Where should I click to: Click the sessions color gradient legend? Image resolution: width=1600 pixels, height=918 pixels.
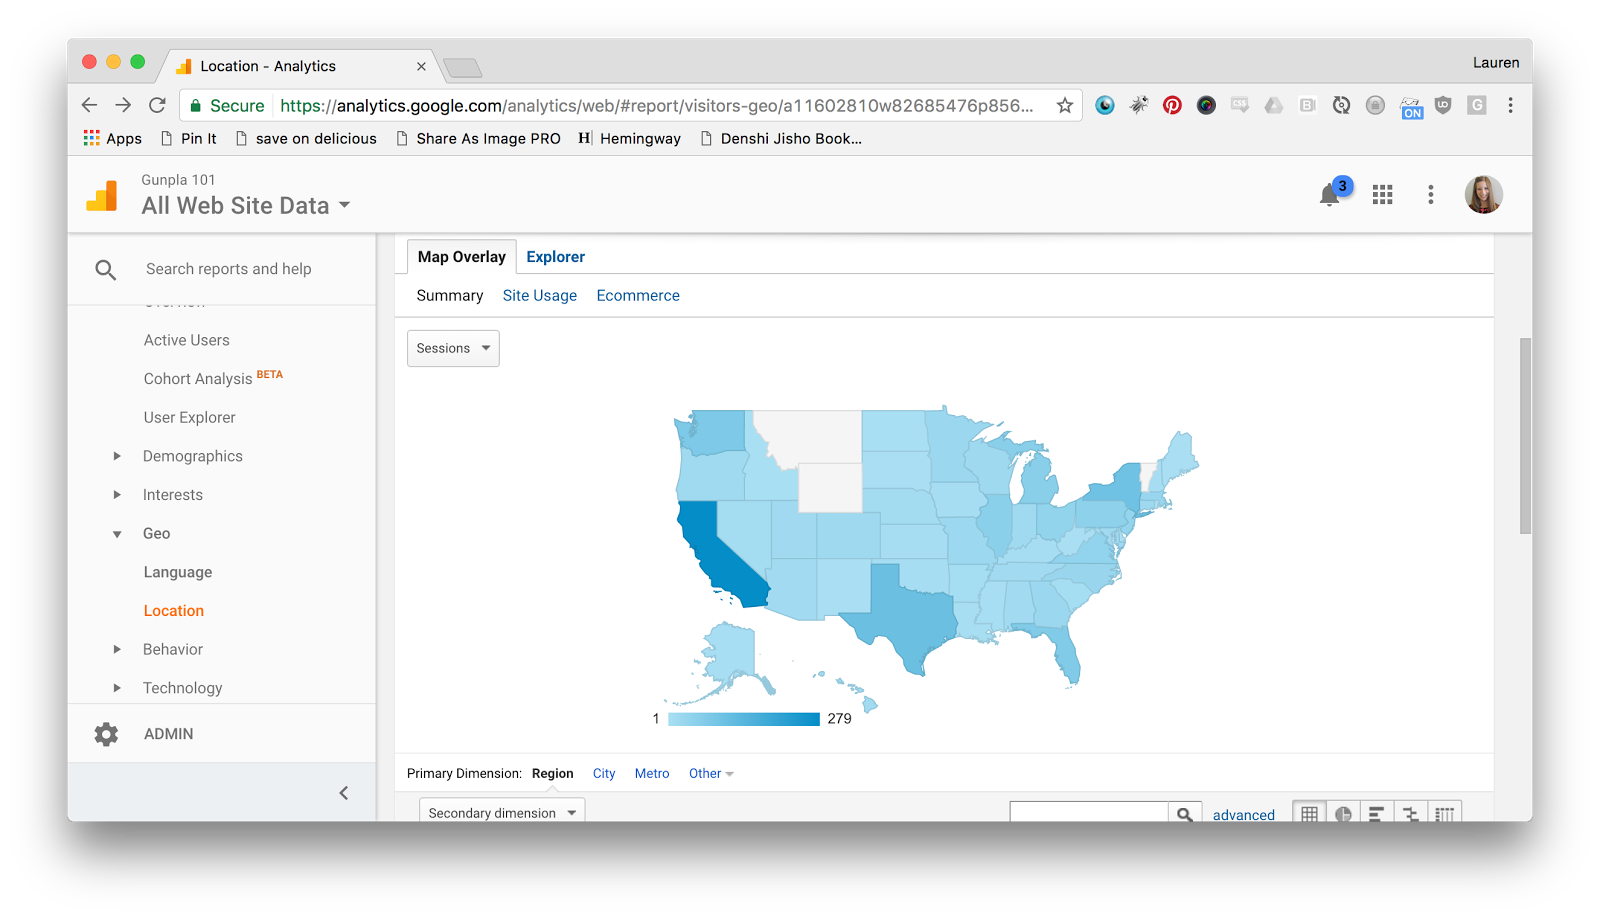coord(744,719)
